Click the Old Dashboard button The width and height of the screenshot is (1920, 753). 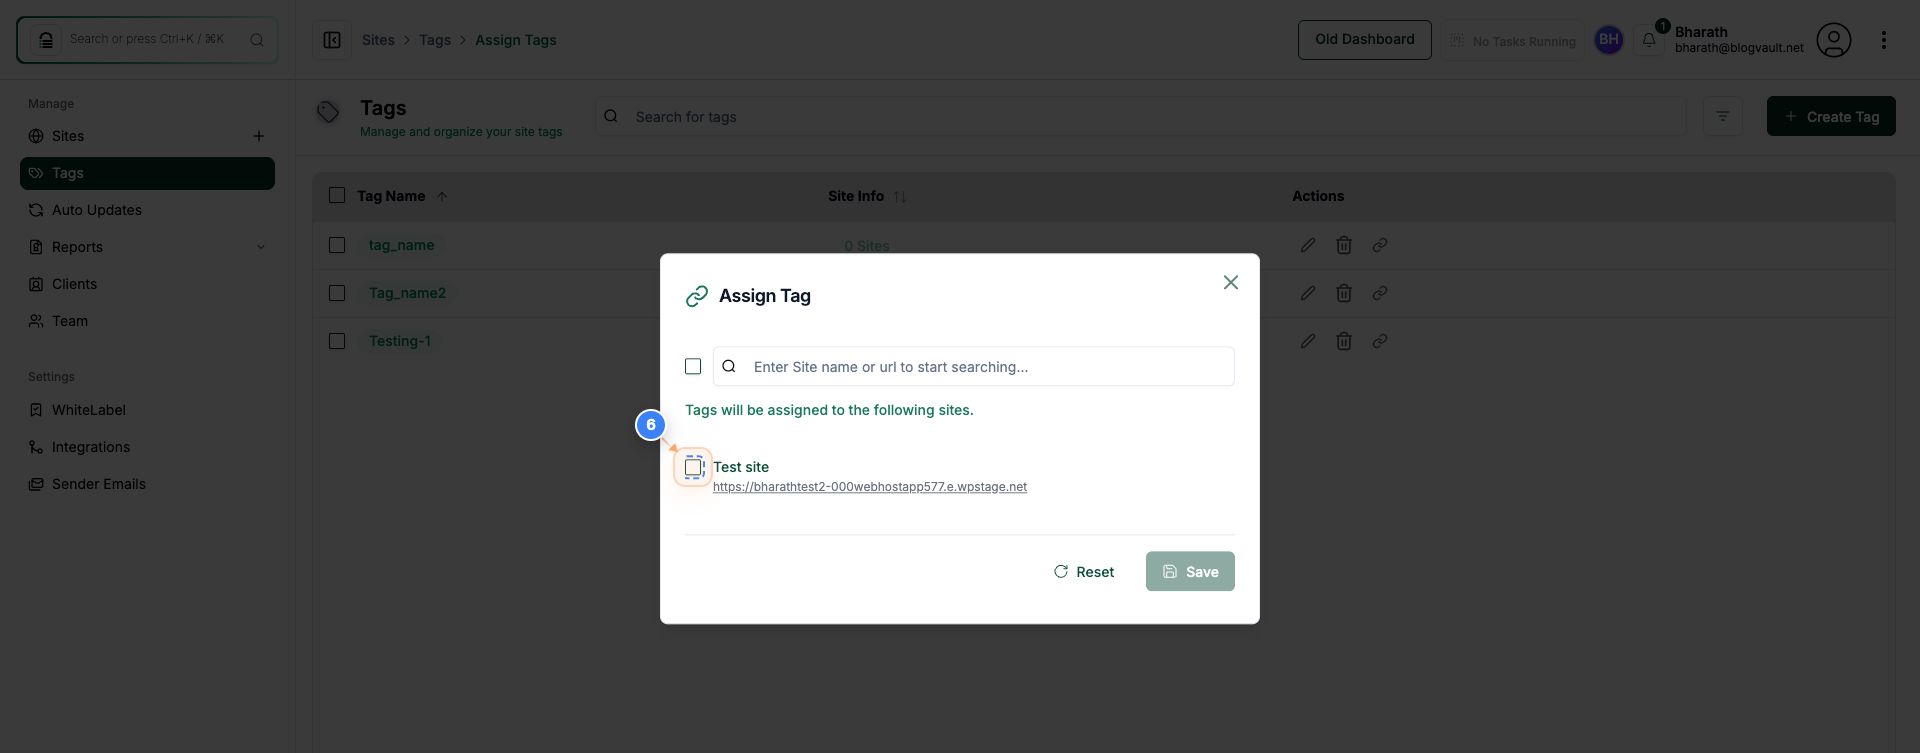tap(1364, 40)
